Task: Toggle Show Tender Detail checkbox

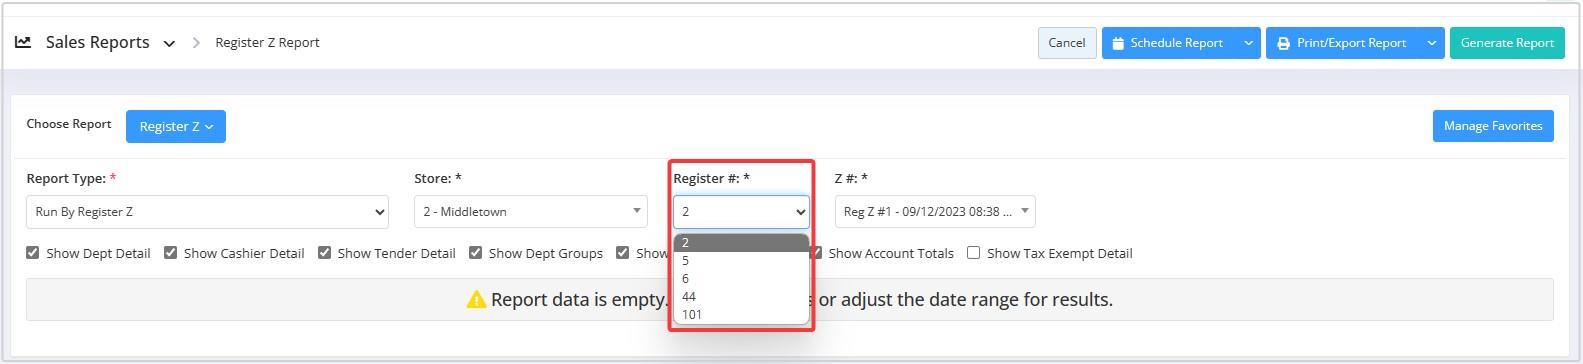Action: [x=324, y=253]
